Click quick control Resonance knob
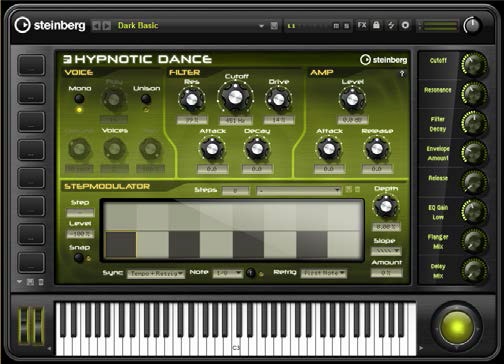This screenshot has width=504, height=364. pyautogui.click(x=474, y=94)
